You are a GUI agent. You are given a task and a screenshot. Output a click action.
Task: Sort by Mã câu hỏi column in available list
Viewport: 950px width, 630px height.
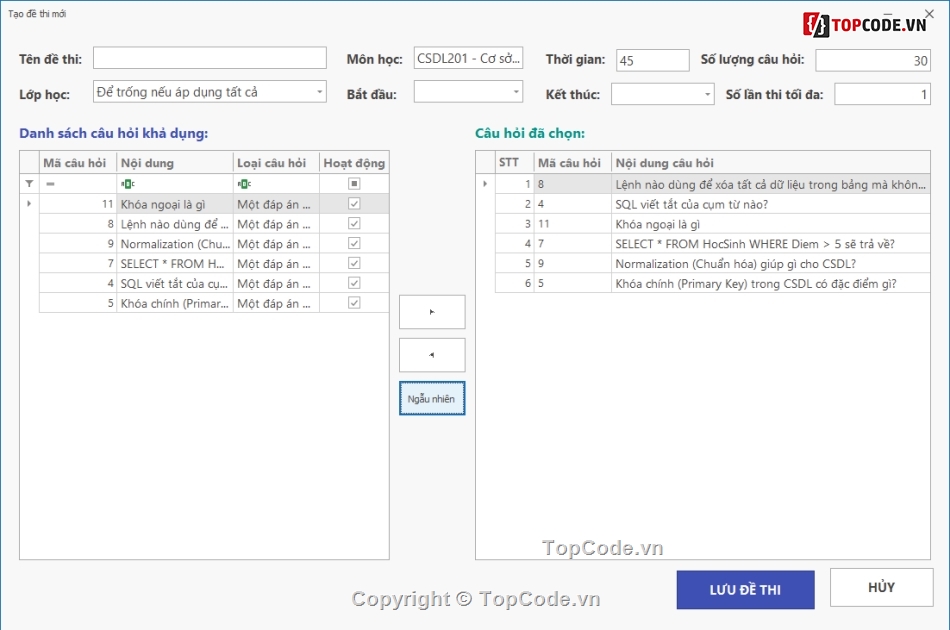[x=78, y=163]
